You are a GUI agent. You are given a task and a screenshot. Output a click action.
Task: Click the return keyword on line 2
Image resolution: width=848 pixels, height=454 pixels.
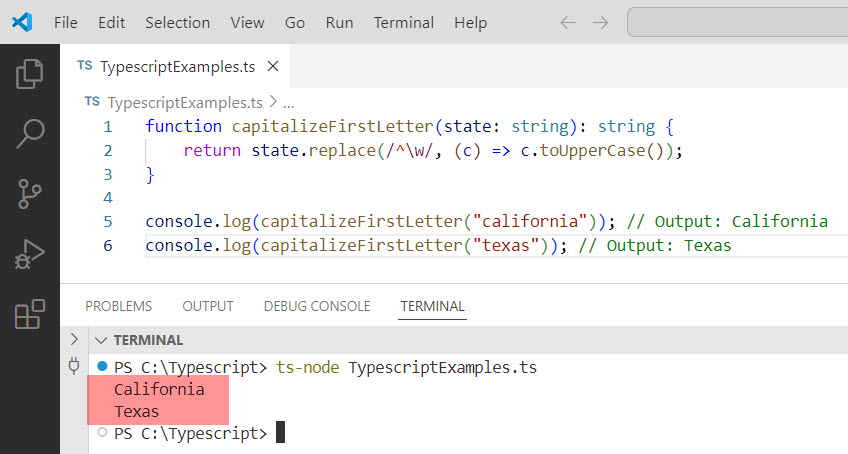212,150
